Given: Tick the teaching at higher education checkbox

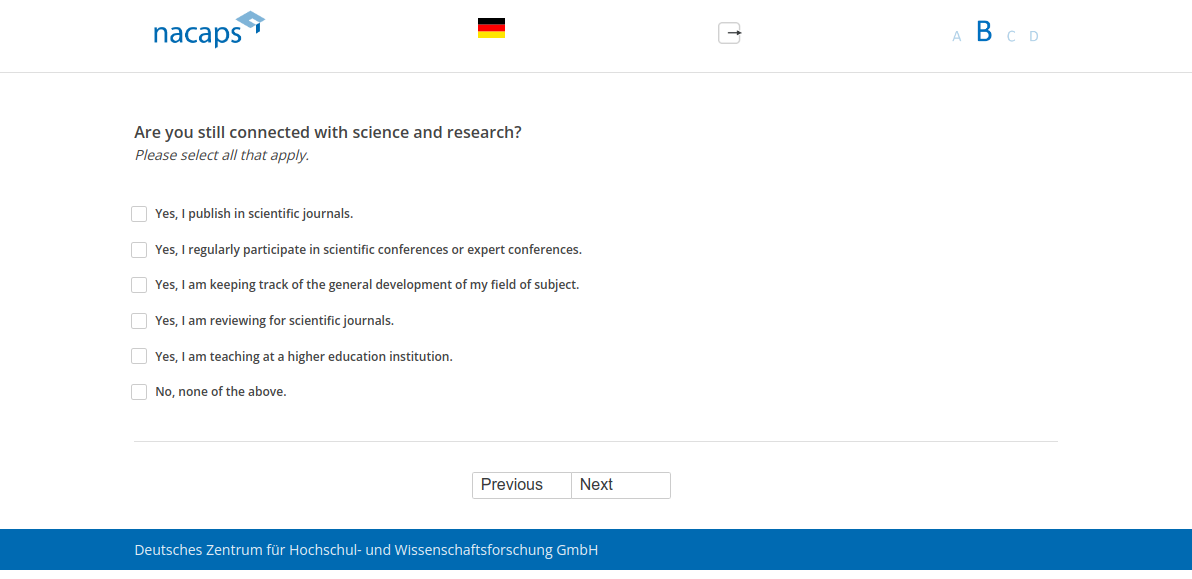Looking at the screenshot, I should tap(139, 357).
